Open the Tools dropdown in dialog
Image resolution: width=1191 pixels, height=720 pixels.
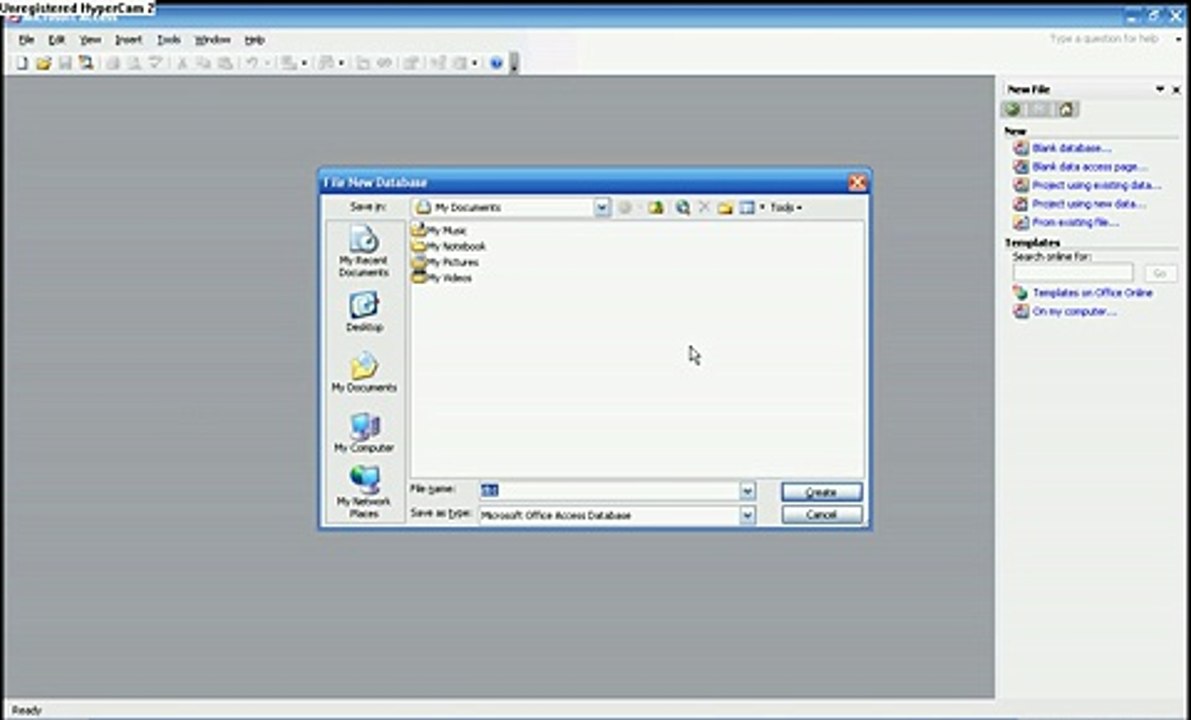click(x=786, y=207)
